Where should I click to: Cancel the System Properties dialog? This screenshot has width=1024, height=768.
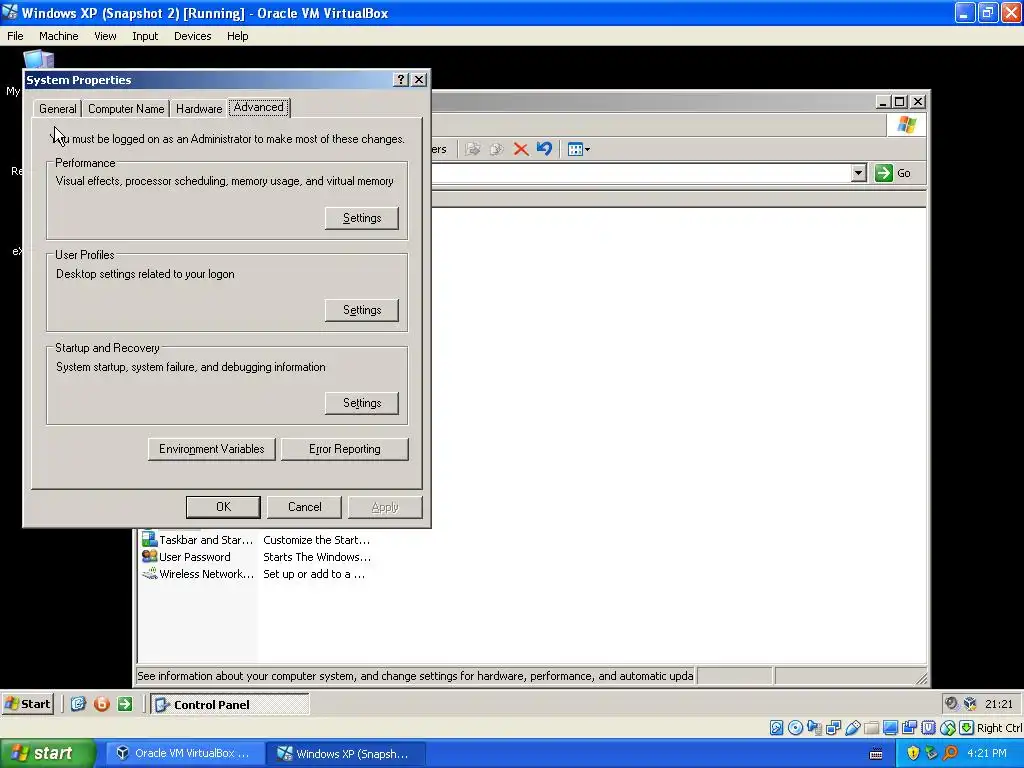tap(304, 507)
